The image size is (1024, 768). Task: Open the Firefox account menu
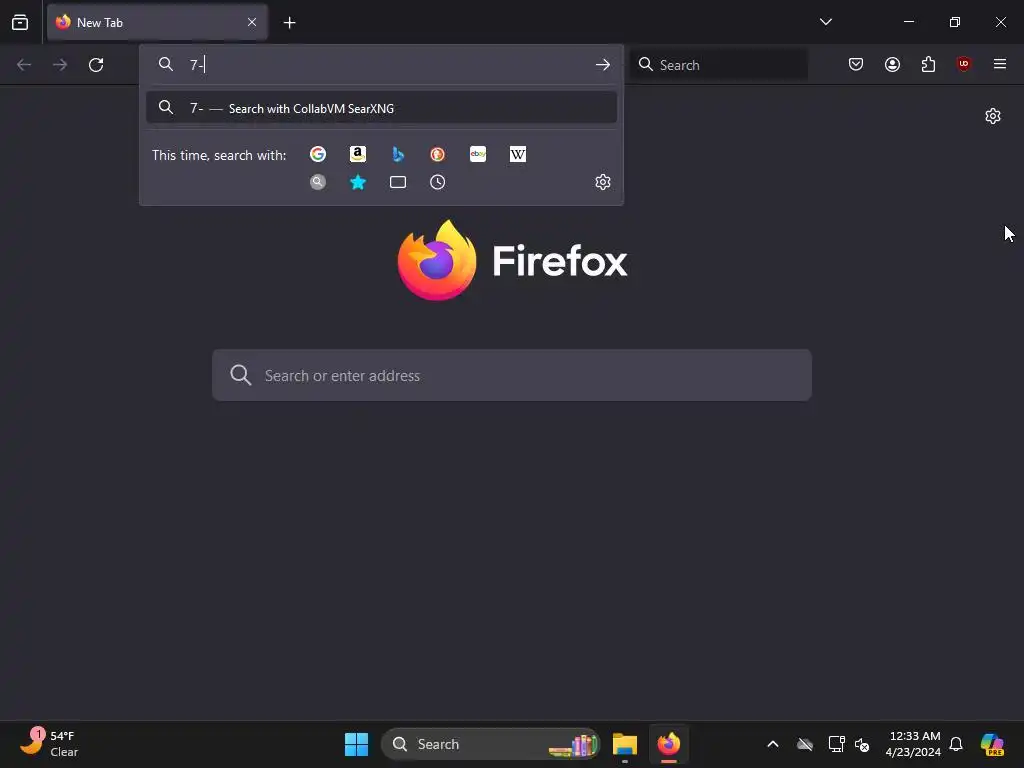click(892, 64)
